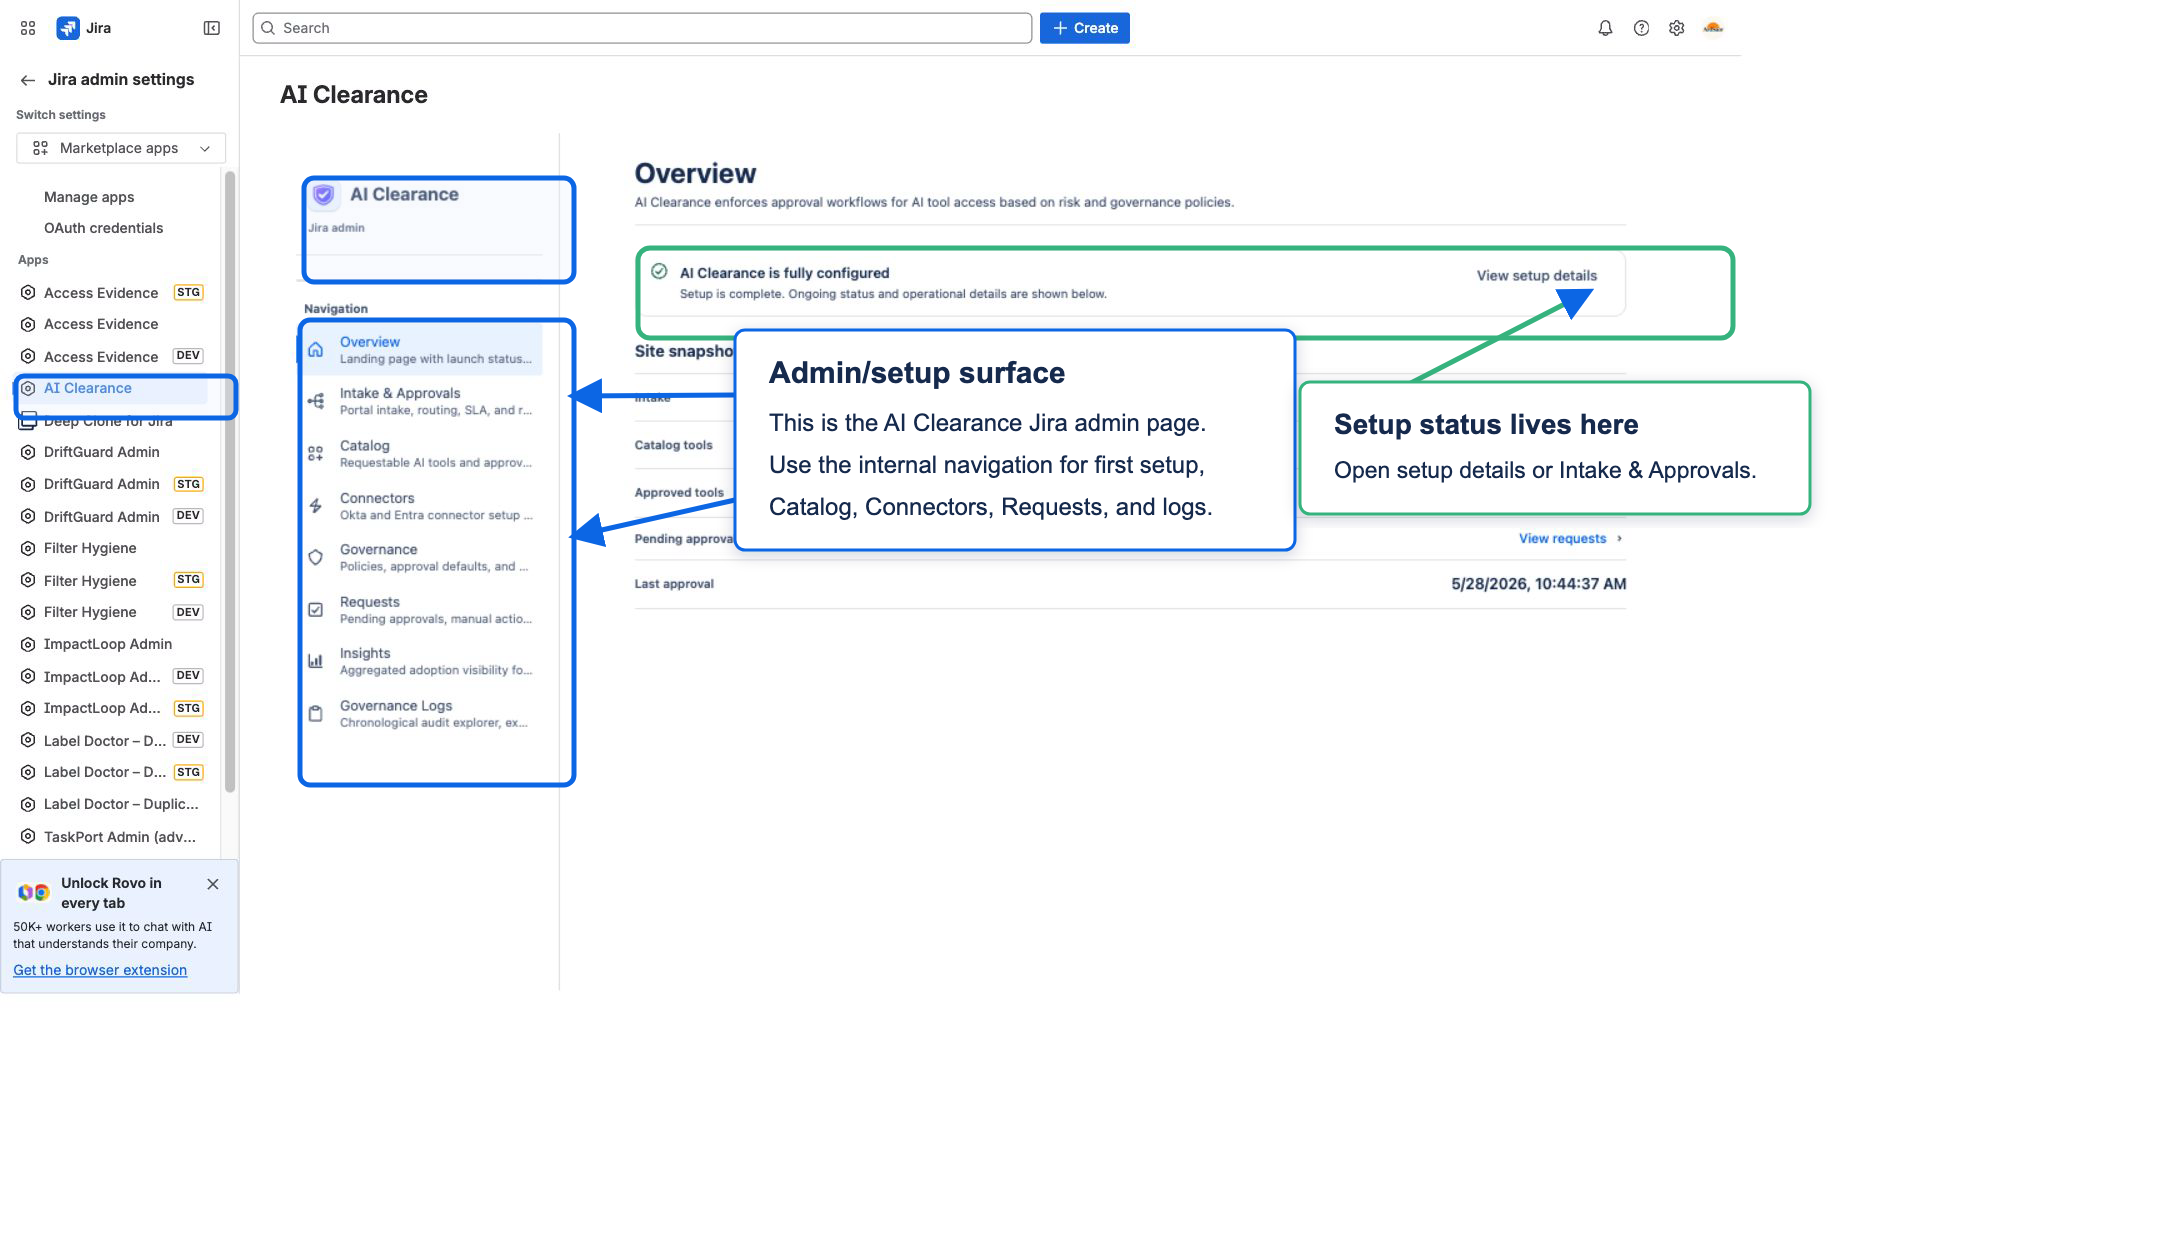
Task: Click the AI Clearance page title
Action: click(x=354, y=95)
